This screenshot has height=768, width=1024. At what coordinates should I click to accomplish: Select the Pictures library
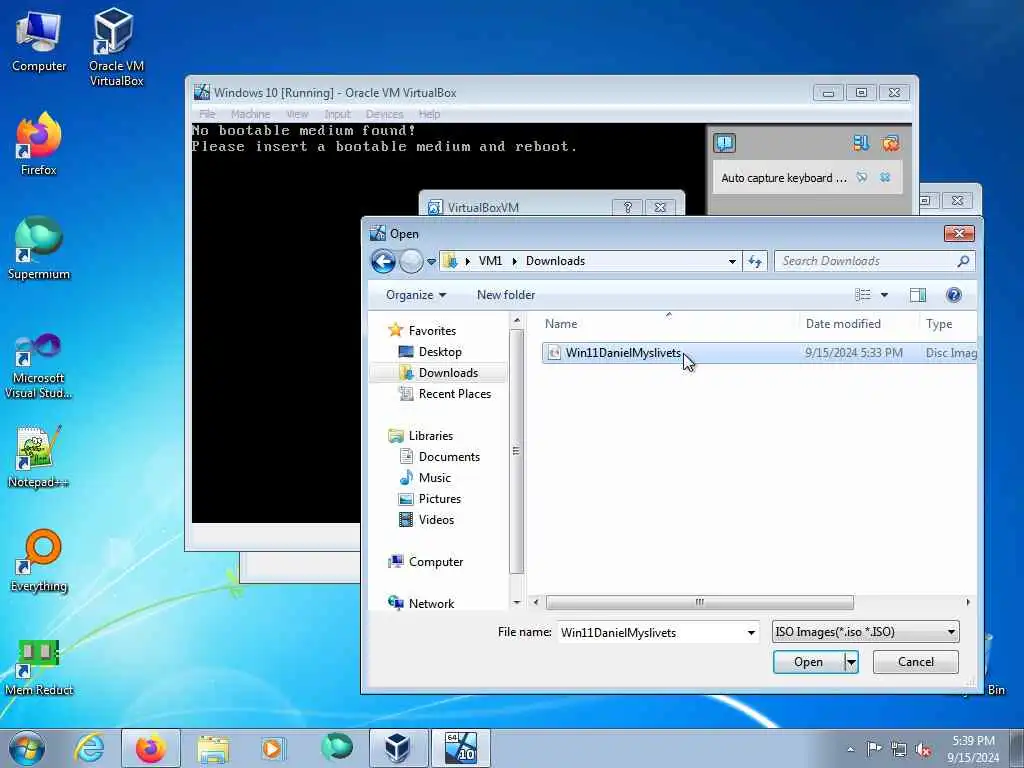[x=440, y=498]
